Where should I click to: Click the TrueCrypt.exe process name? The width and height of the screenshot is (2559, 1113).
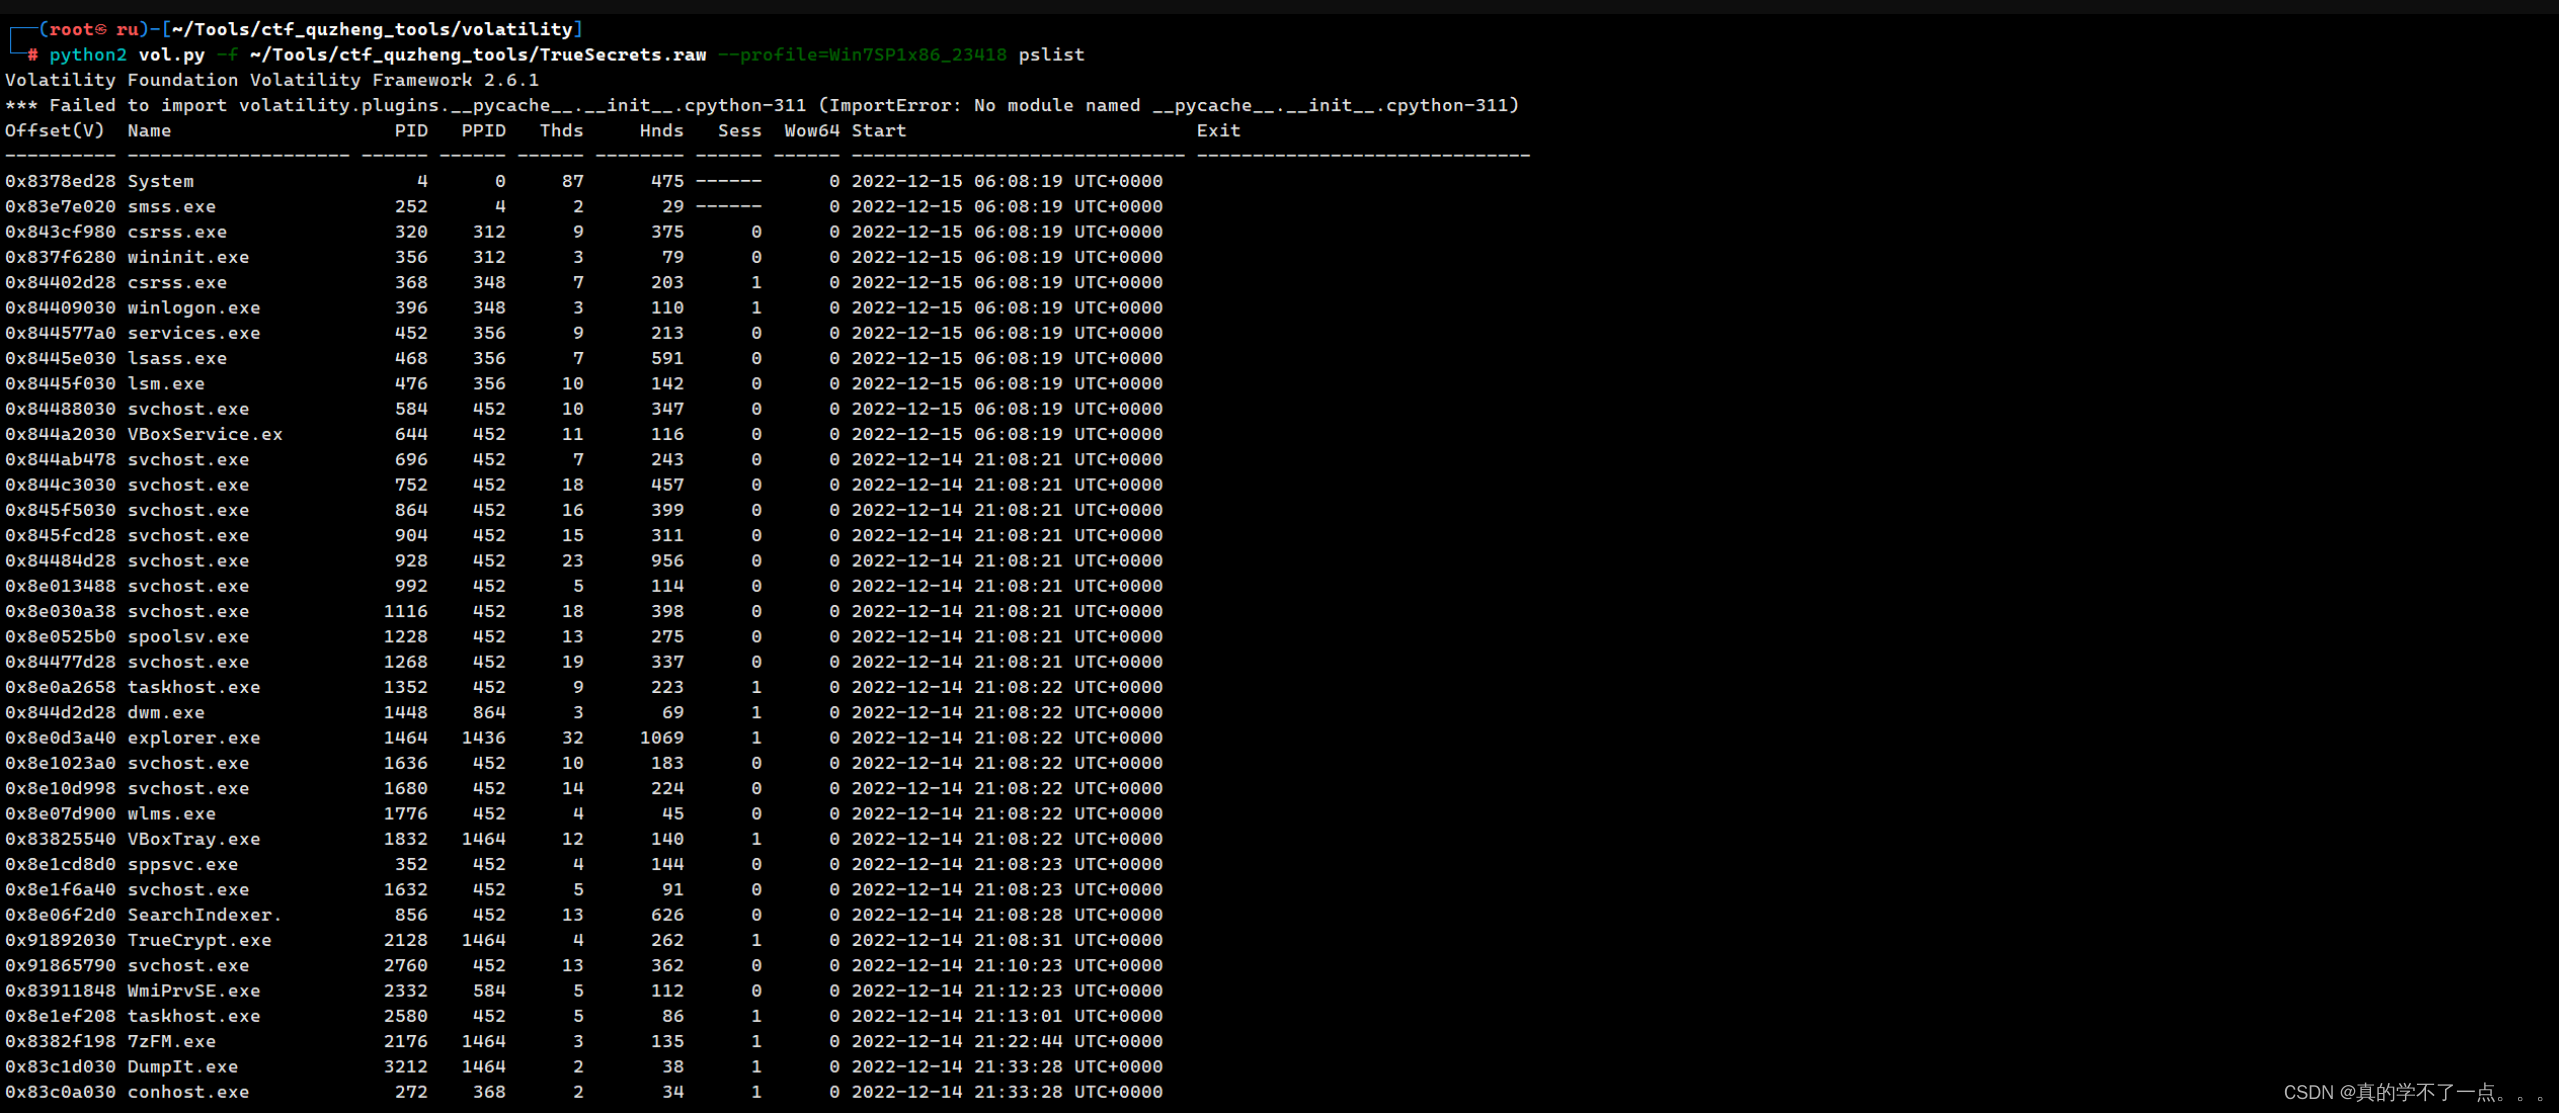(199, 940)
